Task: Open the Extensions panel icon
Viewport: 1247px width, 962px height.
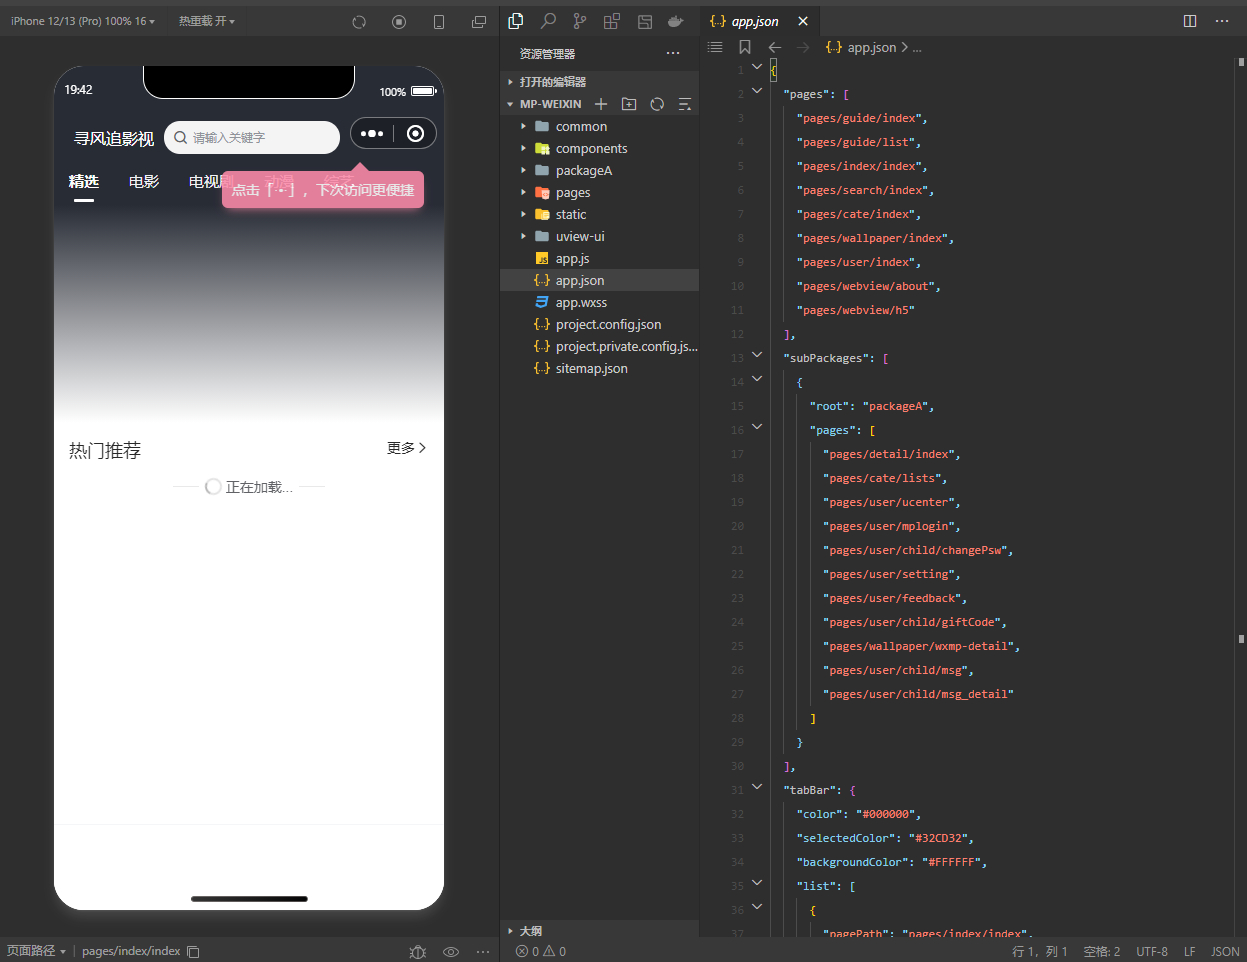Action: point(612,21)
